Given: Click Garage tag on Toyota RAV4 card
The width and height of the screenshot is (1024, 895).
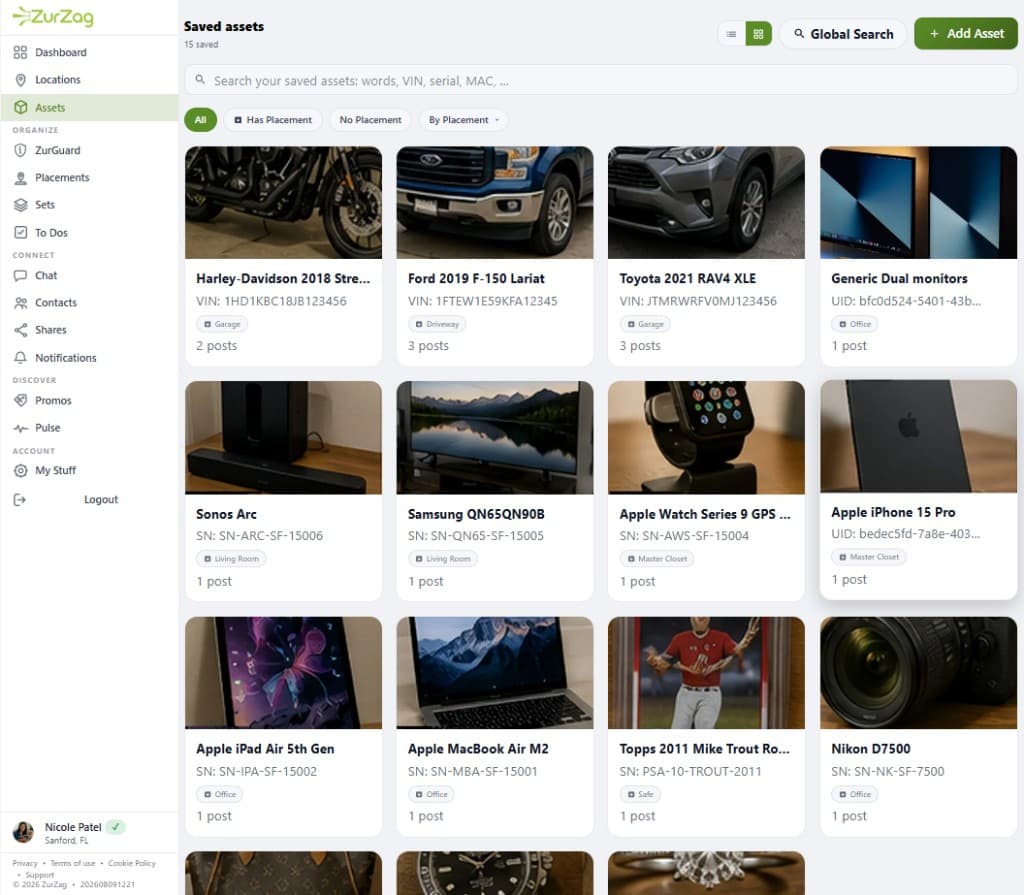Looking at the screenshot, I should pos(645,324).
